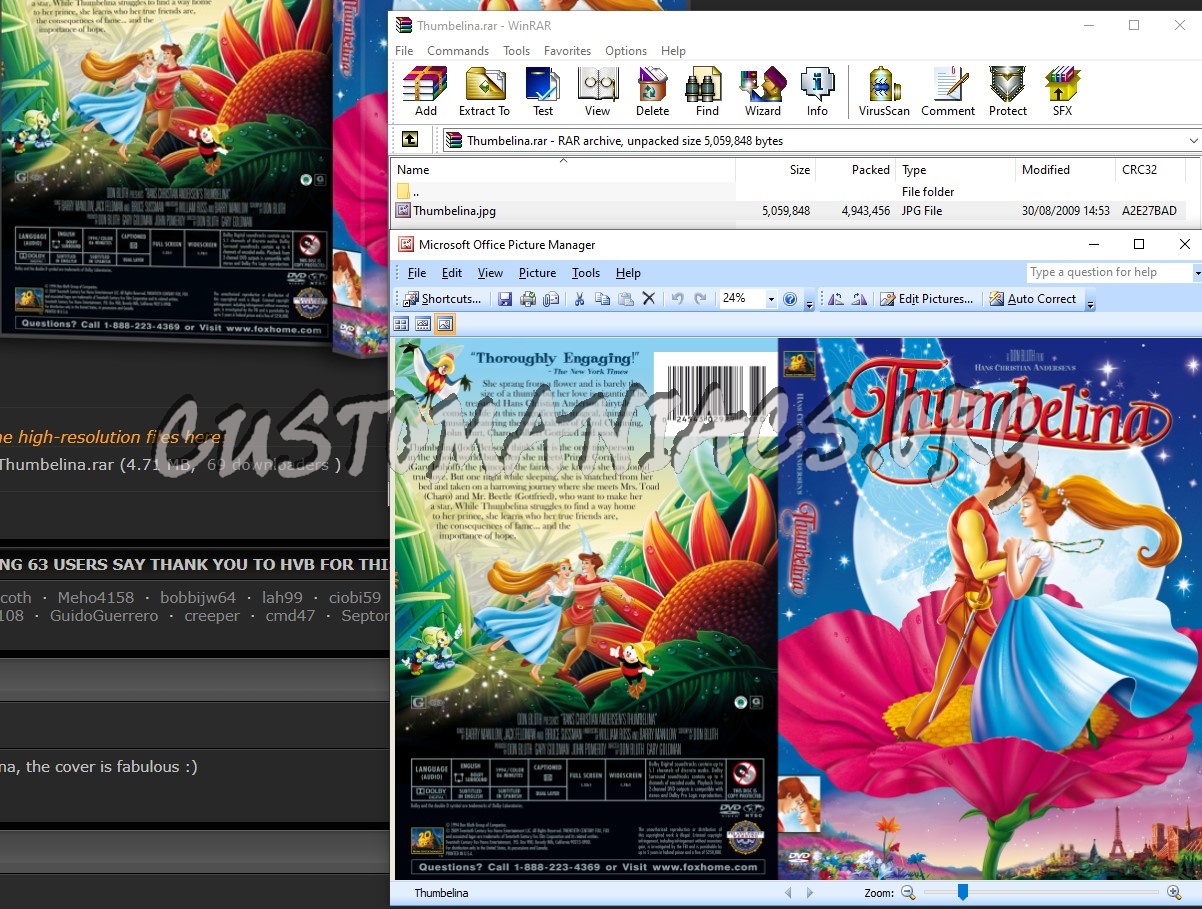
Task: Open the Picture Manager Tools menu
Action: pyautogui.click(x=586, y=273)
